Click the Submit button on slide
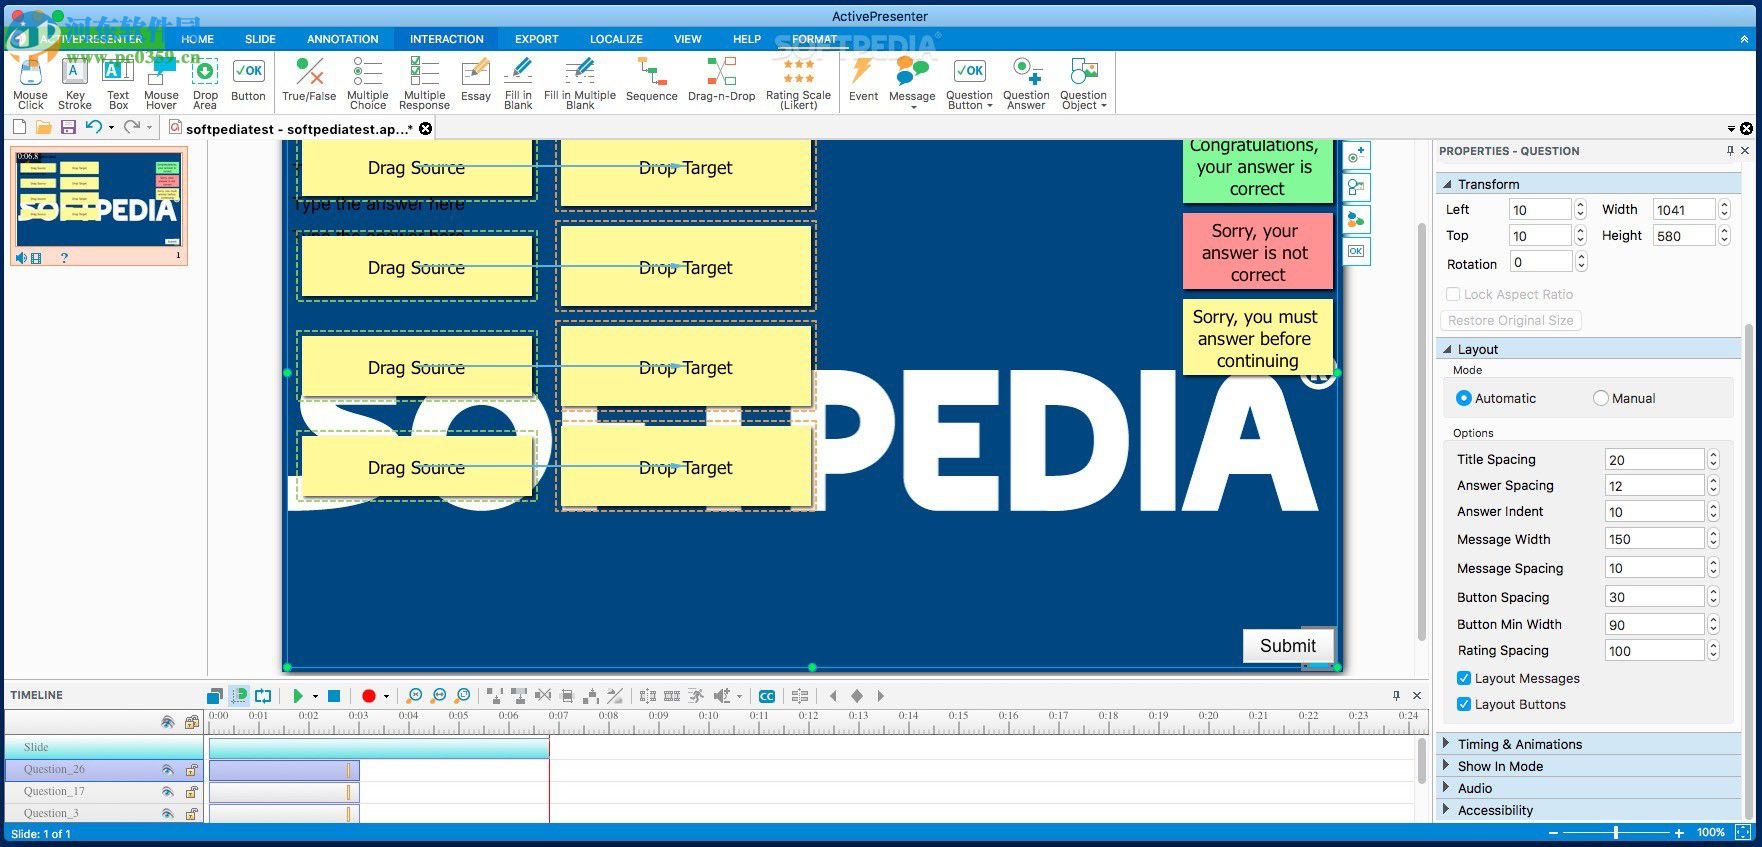 pyautogui.click(x=1288, y=646)
